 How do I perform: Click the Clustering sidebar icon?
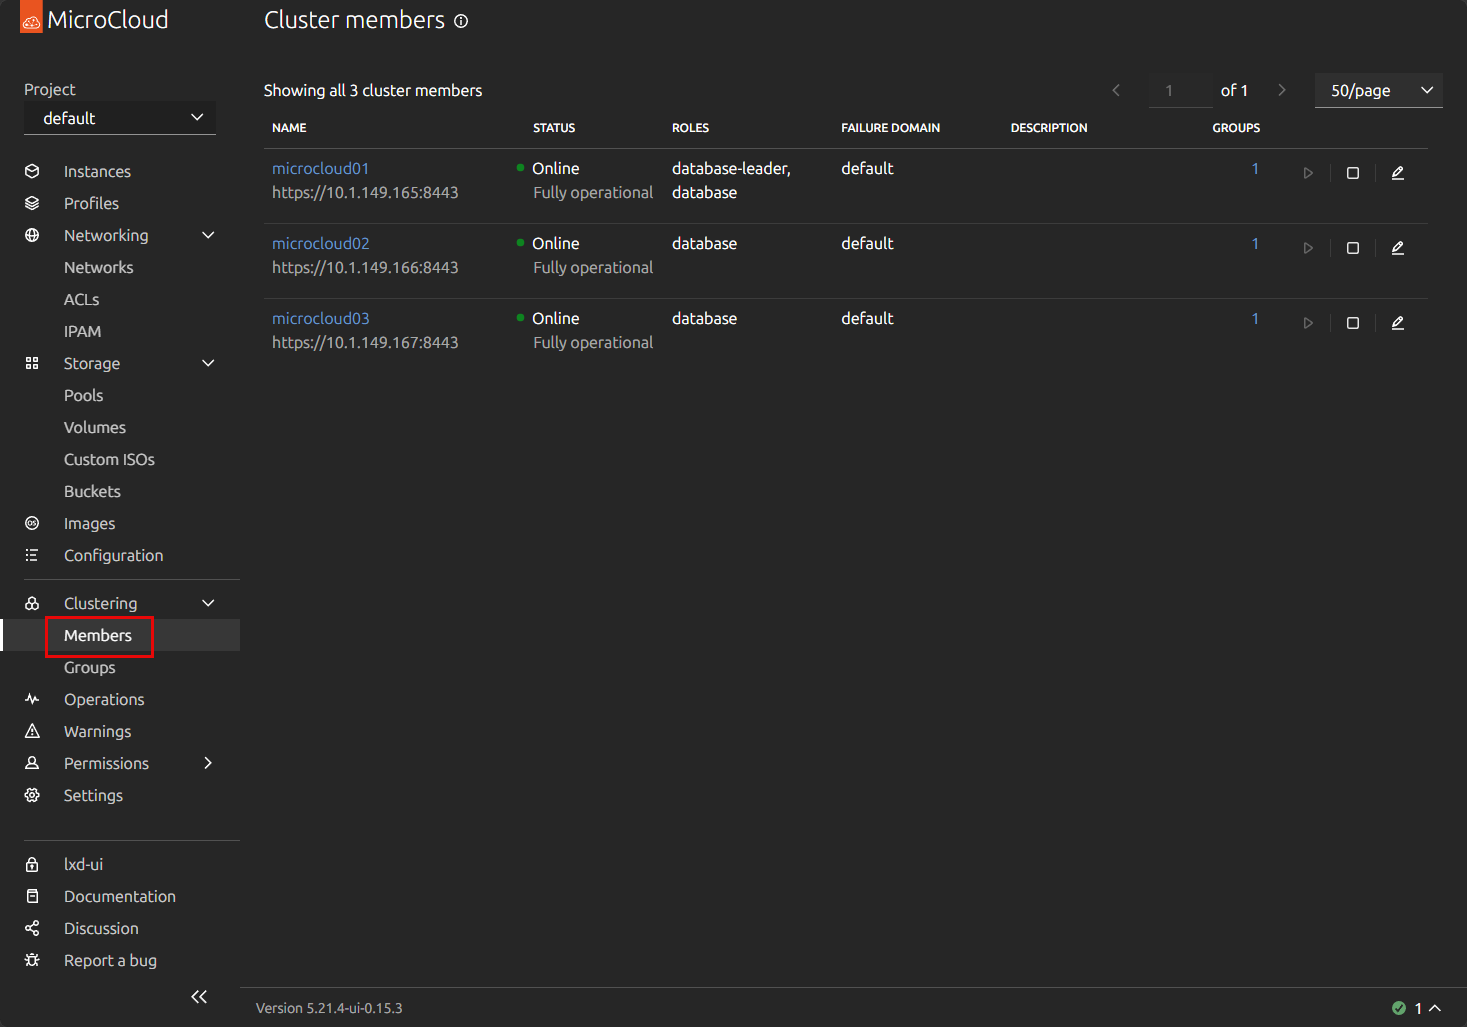[32, 603]
